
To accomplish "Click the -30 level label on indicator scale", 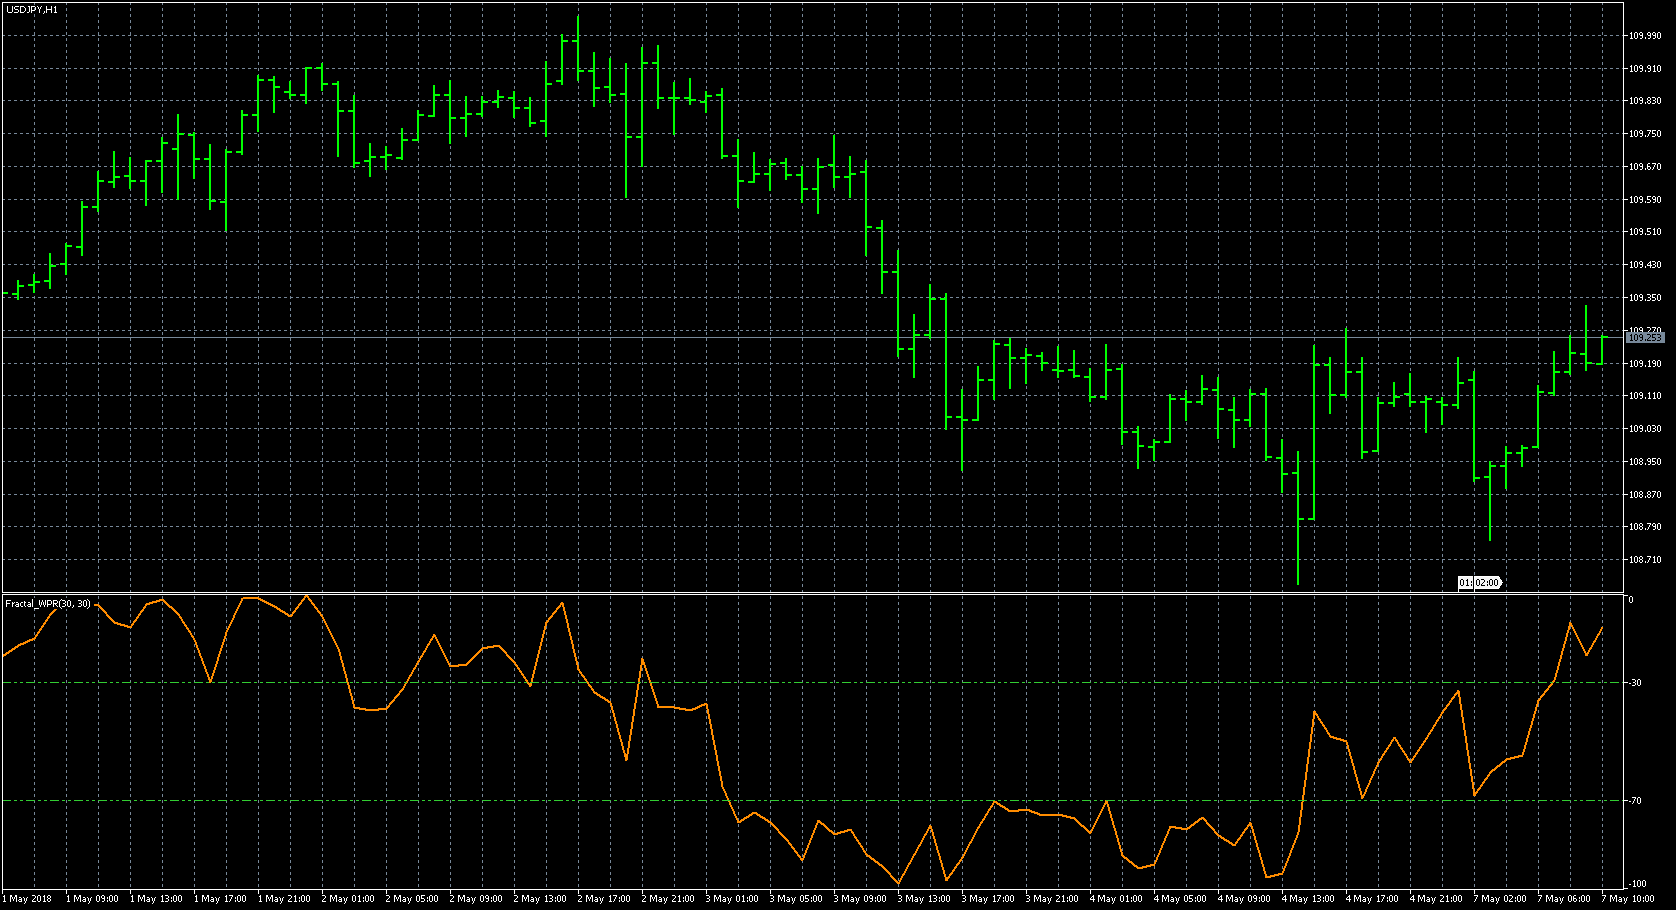I will [1634, 683].
